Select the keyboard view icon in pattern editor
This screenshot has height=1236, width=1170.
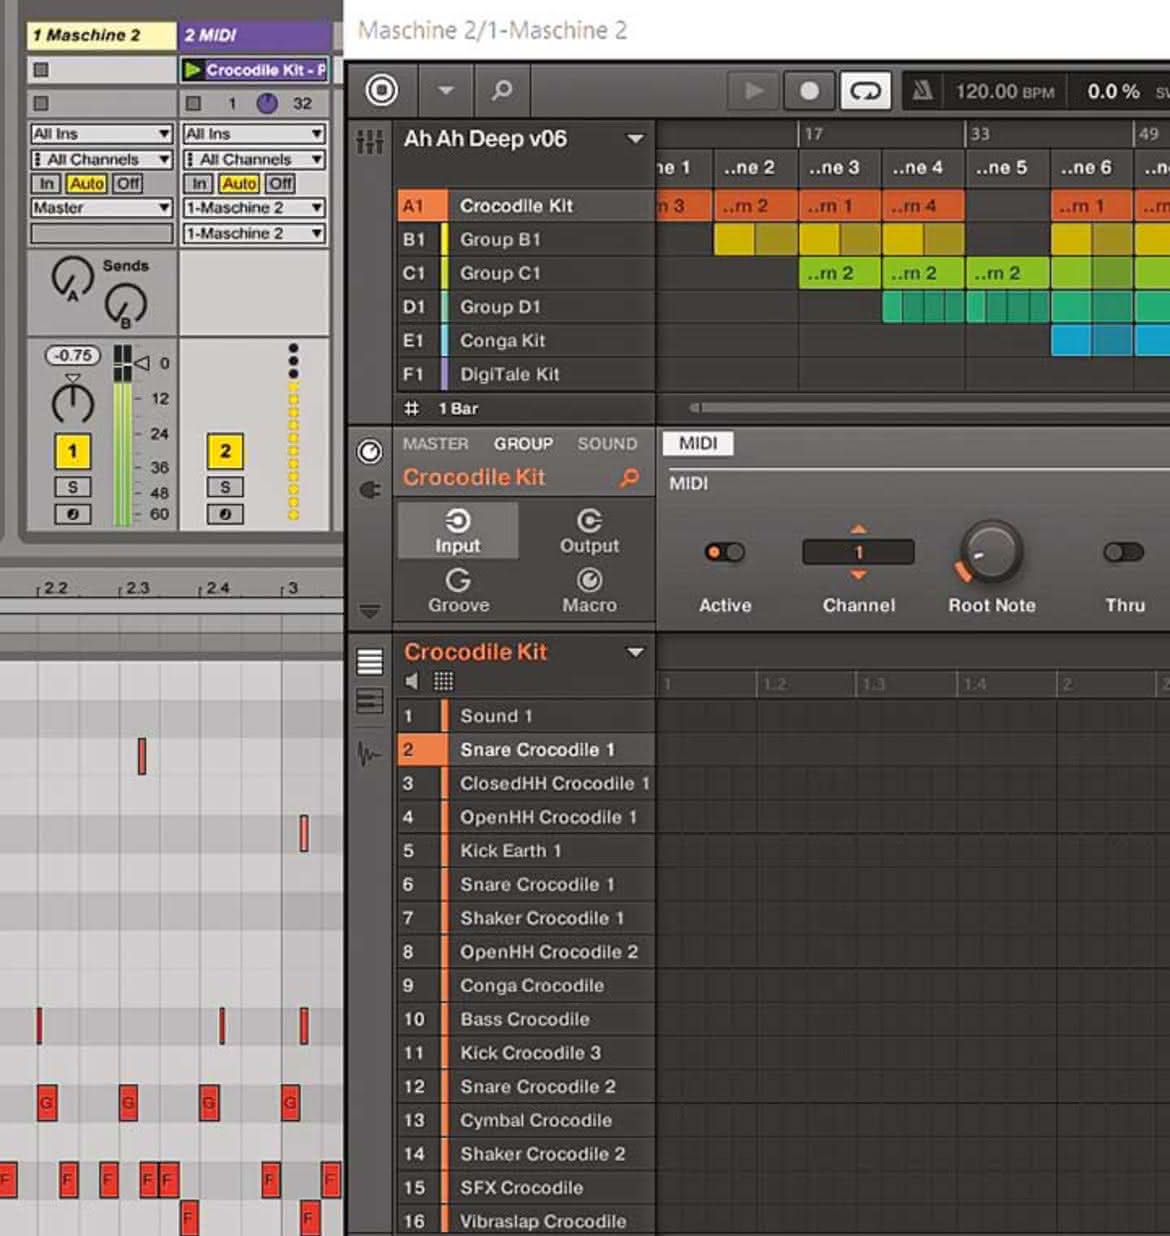[370, 702]
